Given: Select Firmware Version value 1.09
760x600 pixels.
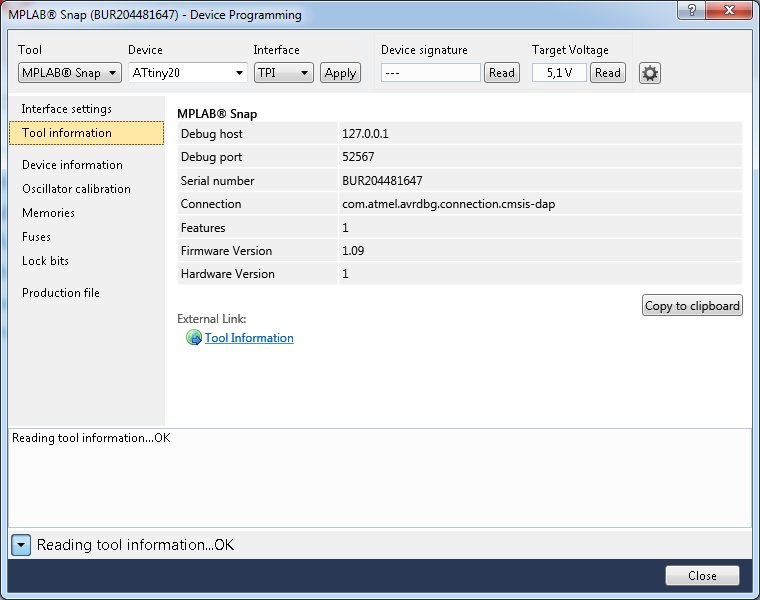Looking at the screenshot, I should coord(353,251).
